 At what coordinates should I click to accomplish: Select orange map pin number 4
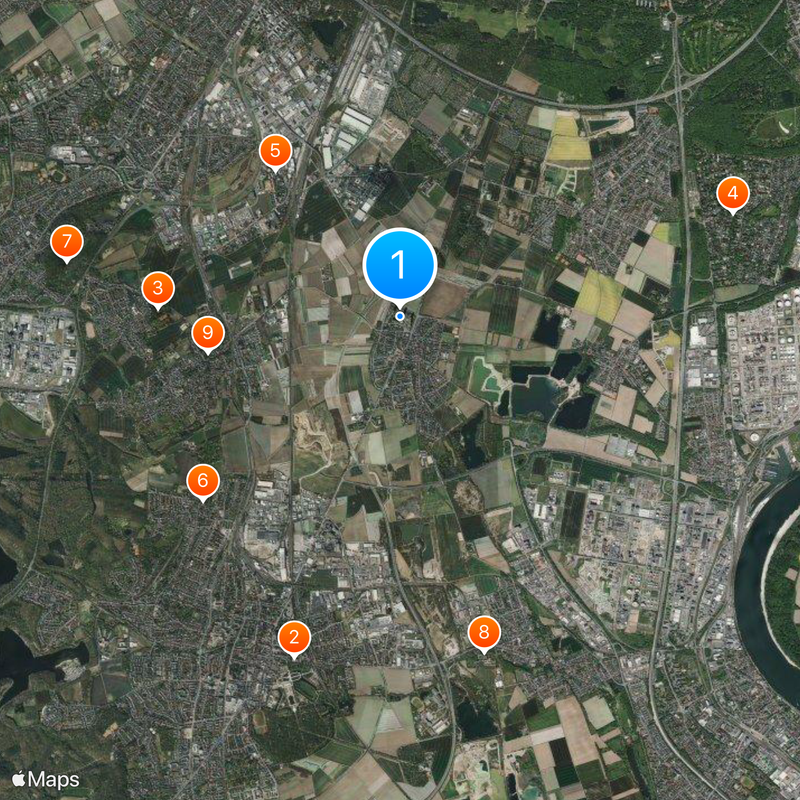pos(733,194)
